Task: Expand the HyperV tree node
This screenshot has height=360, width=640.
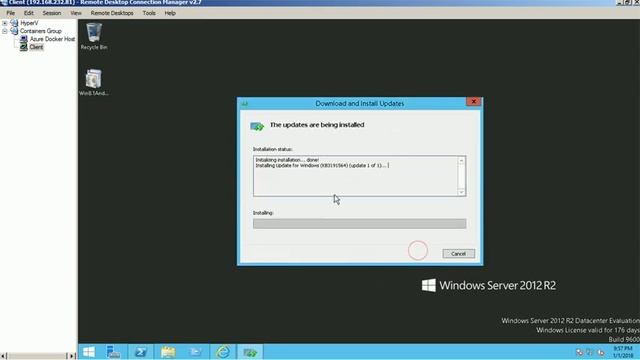Action: click(4, 23)
